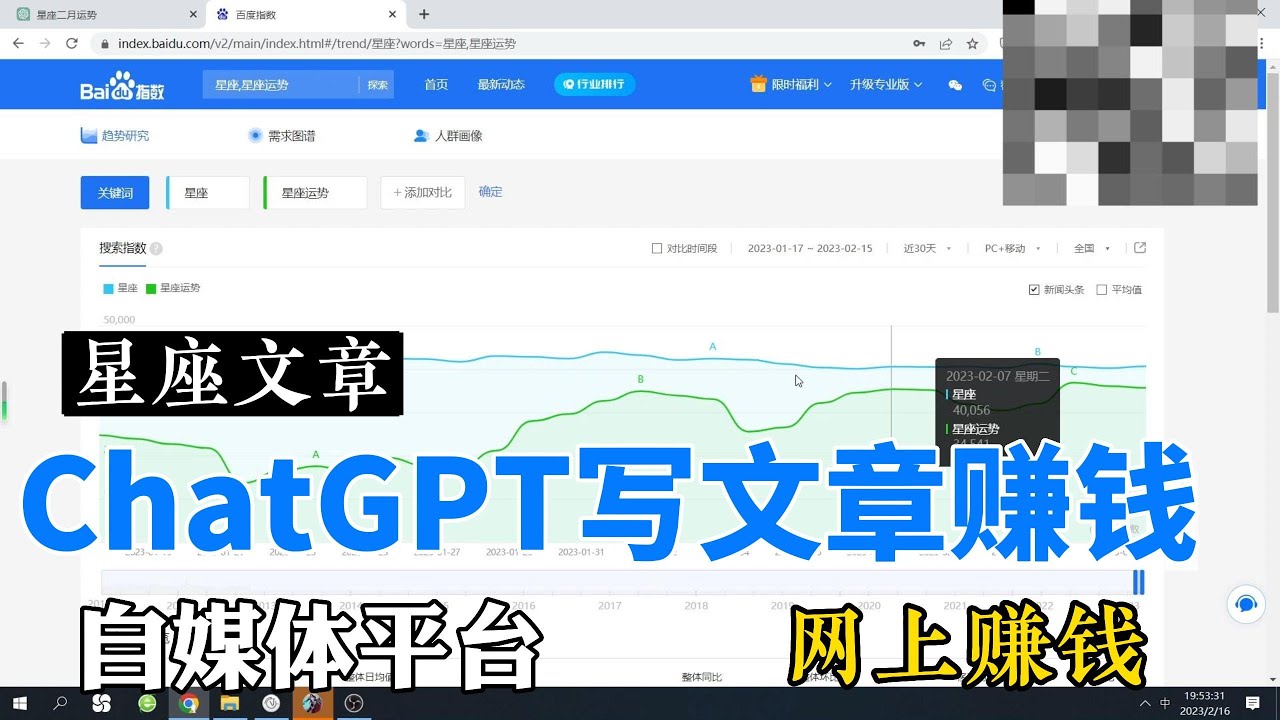The image size is (1280, 720).
Task: Open the PC+移动 source dropdown
Action: pos(1013,248)
